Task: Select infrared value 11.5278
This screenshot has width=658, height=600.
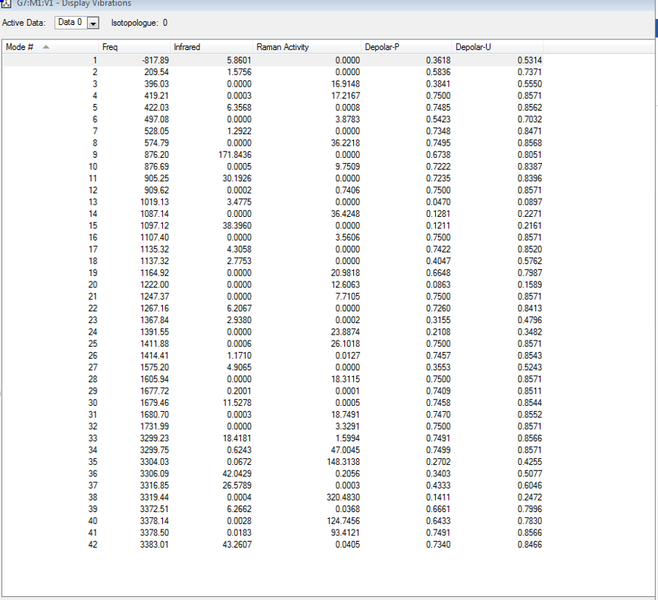Action: click(x=237, y=402)
